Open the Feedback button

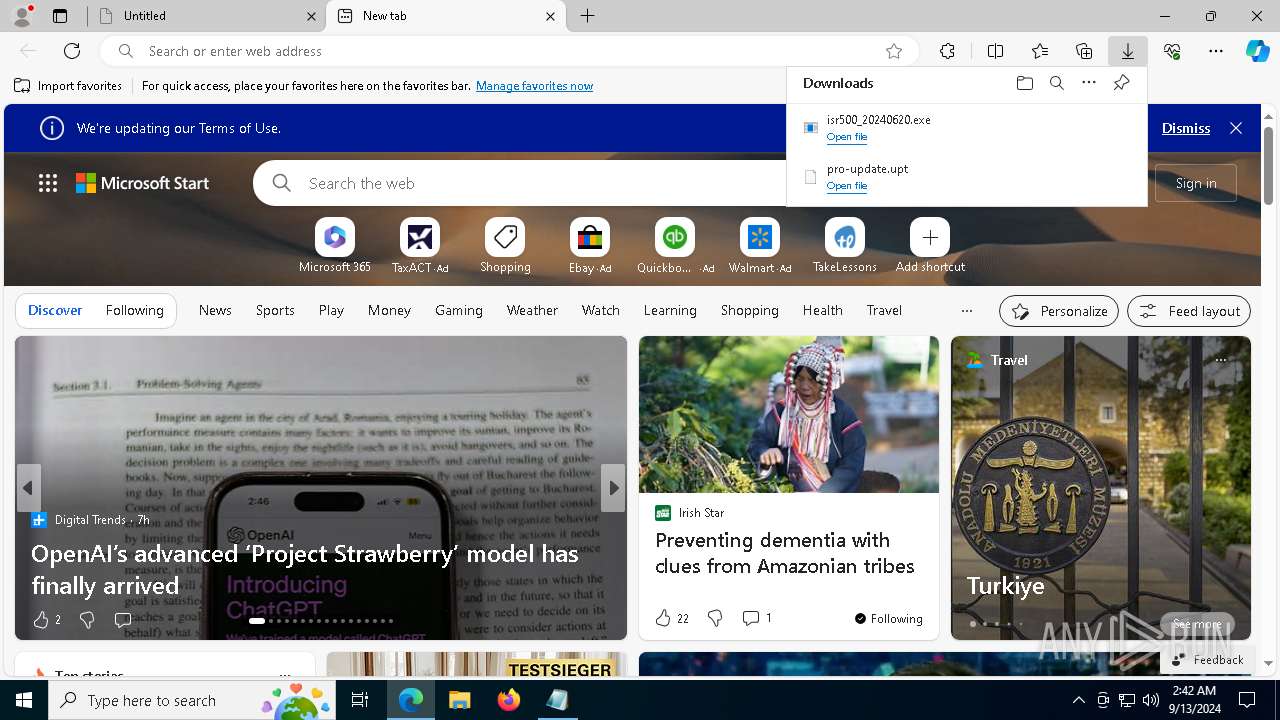click(x=1207, y=659)
